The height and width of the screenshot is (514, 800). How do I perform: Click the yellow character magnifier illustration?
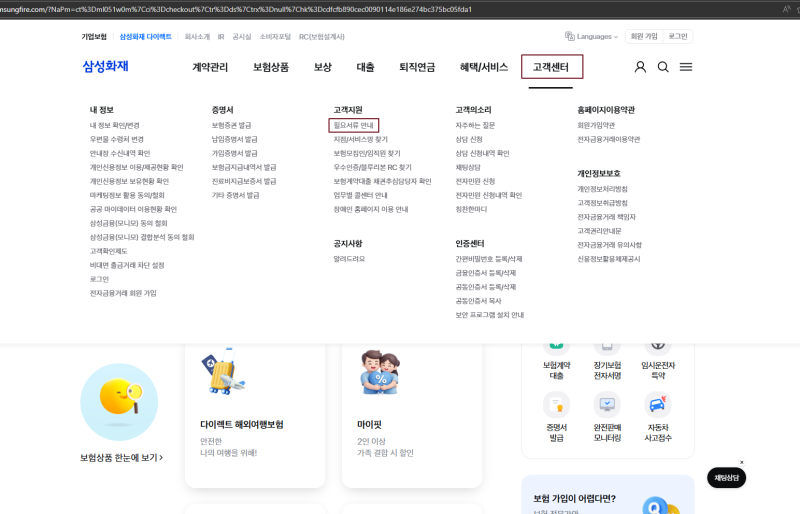pyautogui.click(x=119, y=402)
